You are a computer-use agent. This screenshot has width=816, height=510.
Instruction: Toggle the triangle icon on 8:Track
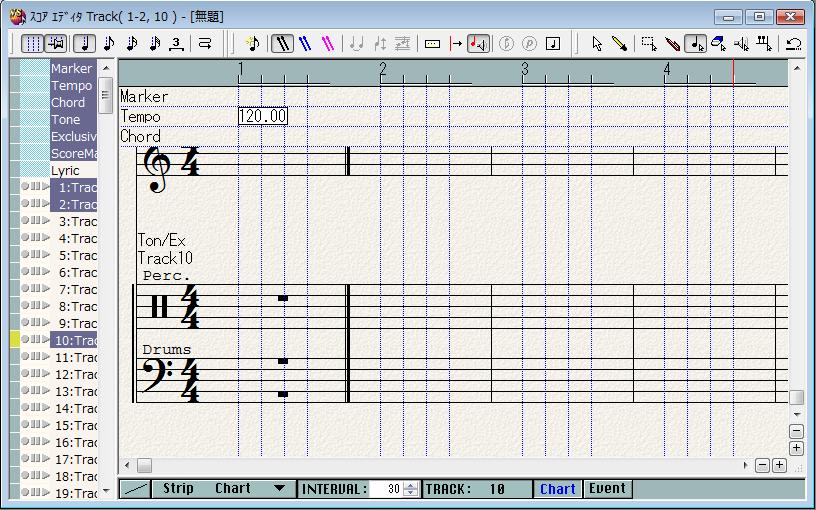(46, 305)
